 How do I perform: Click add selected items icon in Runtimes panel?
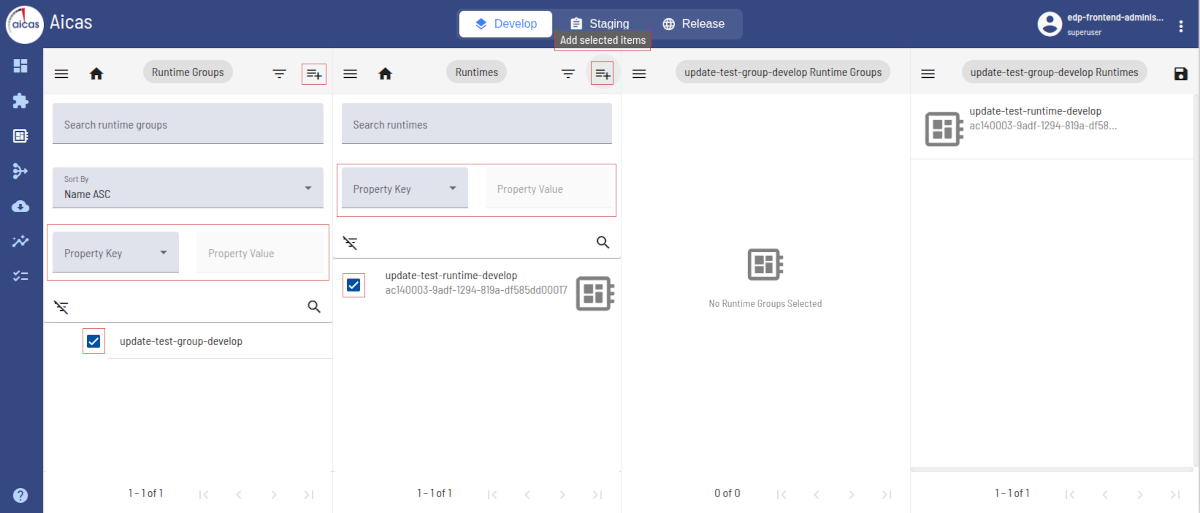(x=602, y=73)
